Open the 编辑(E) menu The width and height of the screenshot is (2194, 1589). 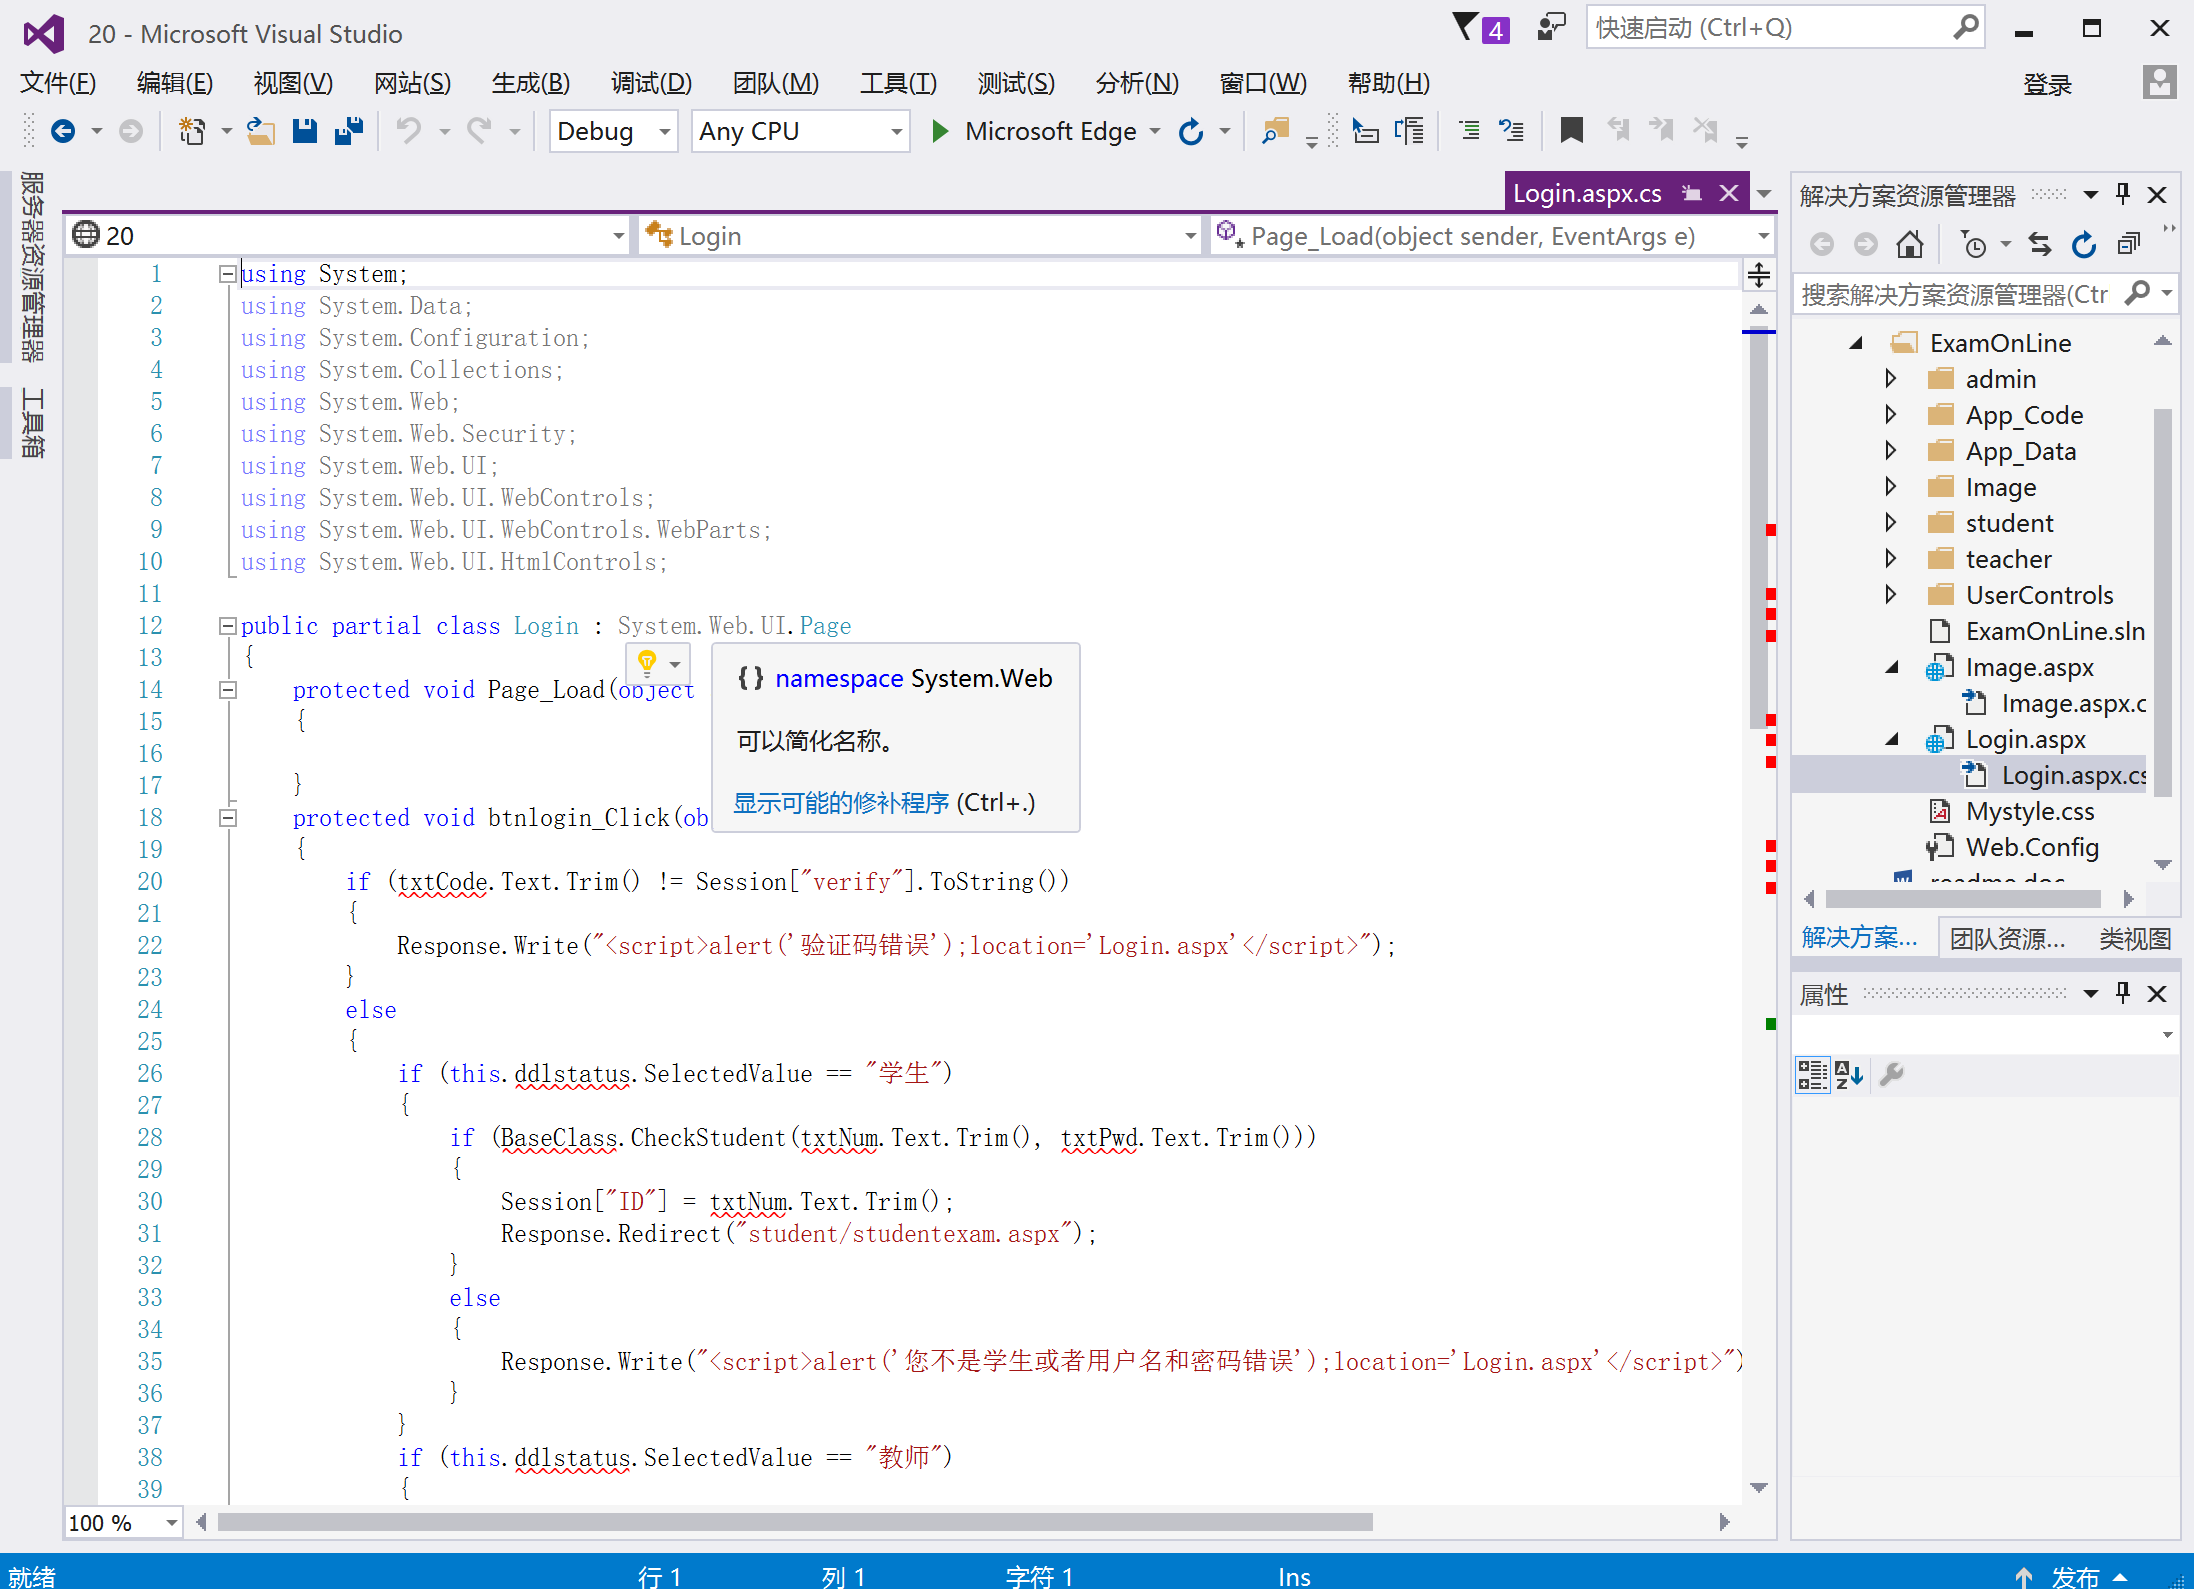175,83
